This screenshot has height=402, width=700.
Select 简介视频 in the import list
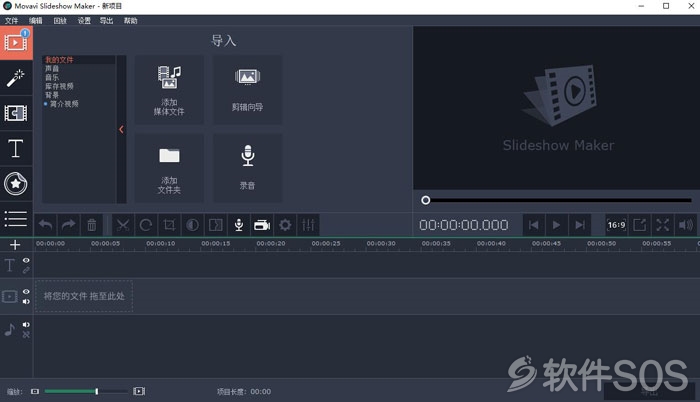[x=64, y=104]
